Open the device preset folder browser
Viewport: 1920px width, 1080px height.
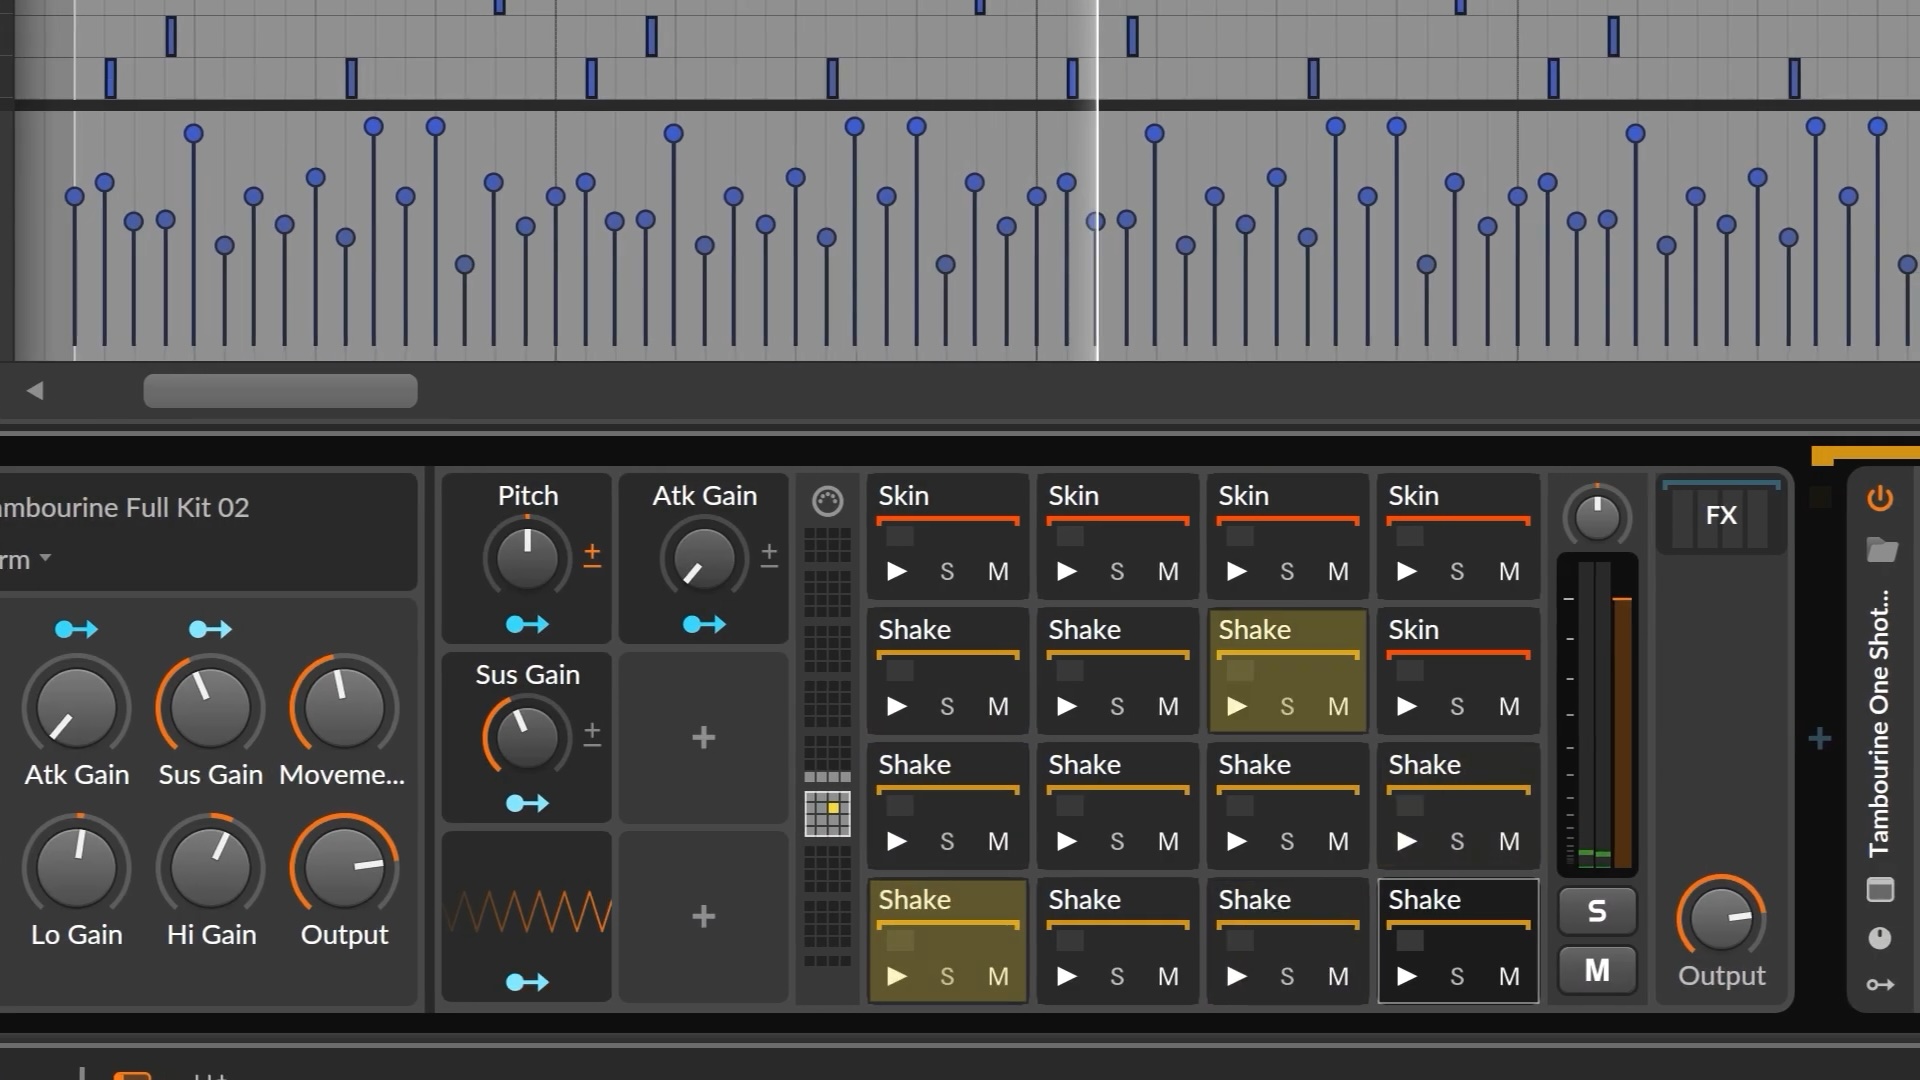[1881, 550]
